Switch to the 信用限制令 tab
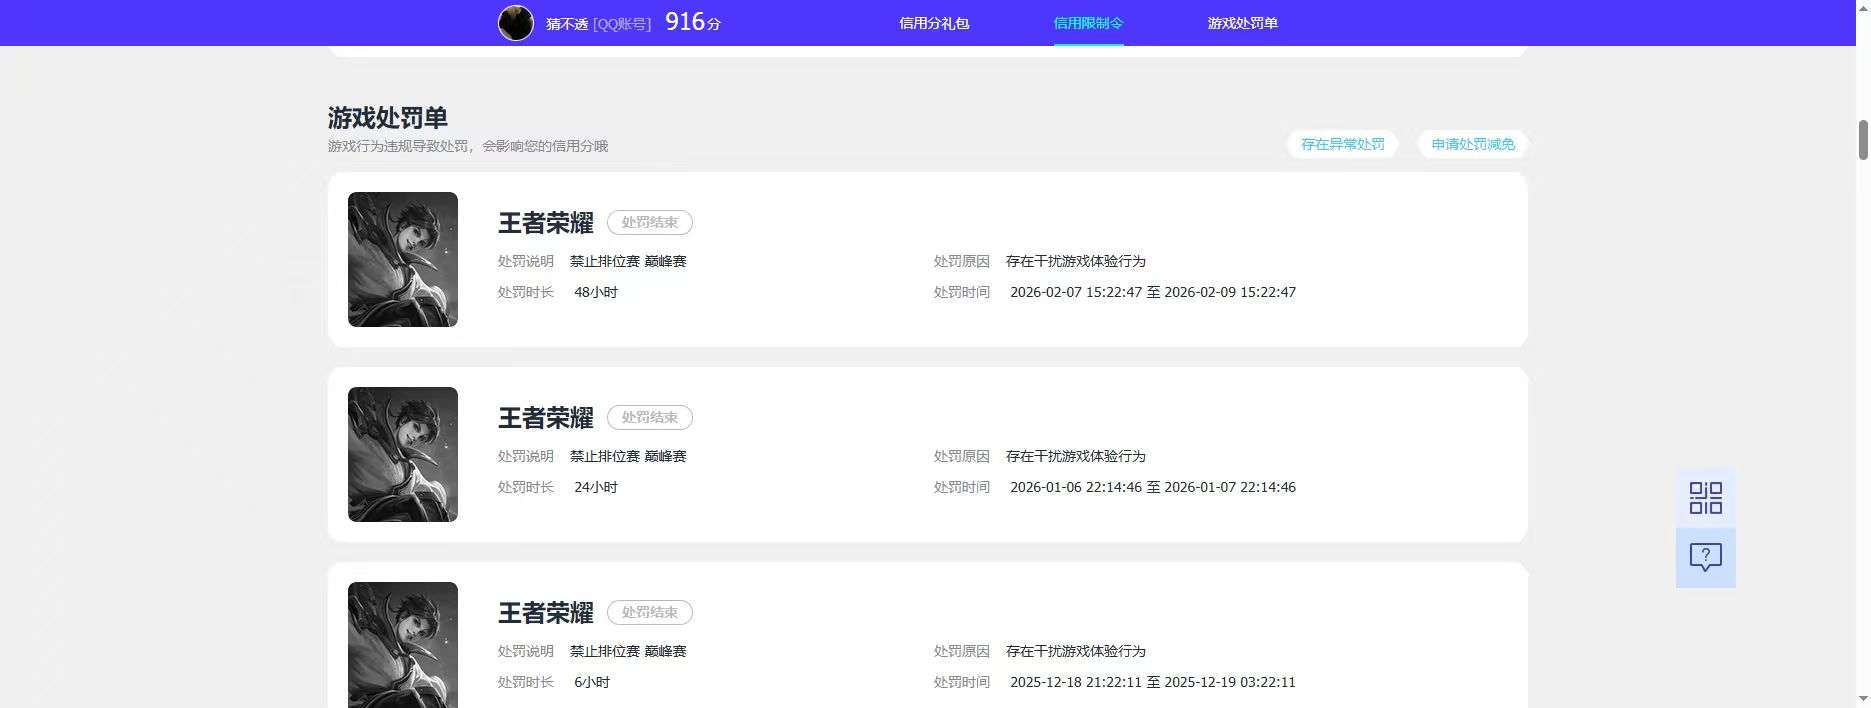Screen dimensions: 1871x708 tap(1088, 23)
